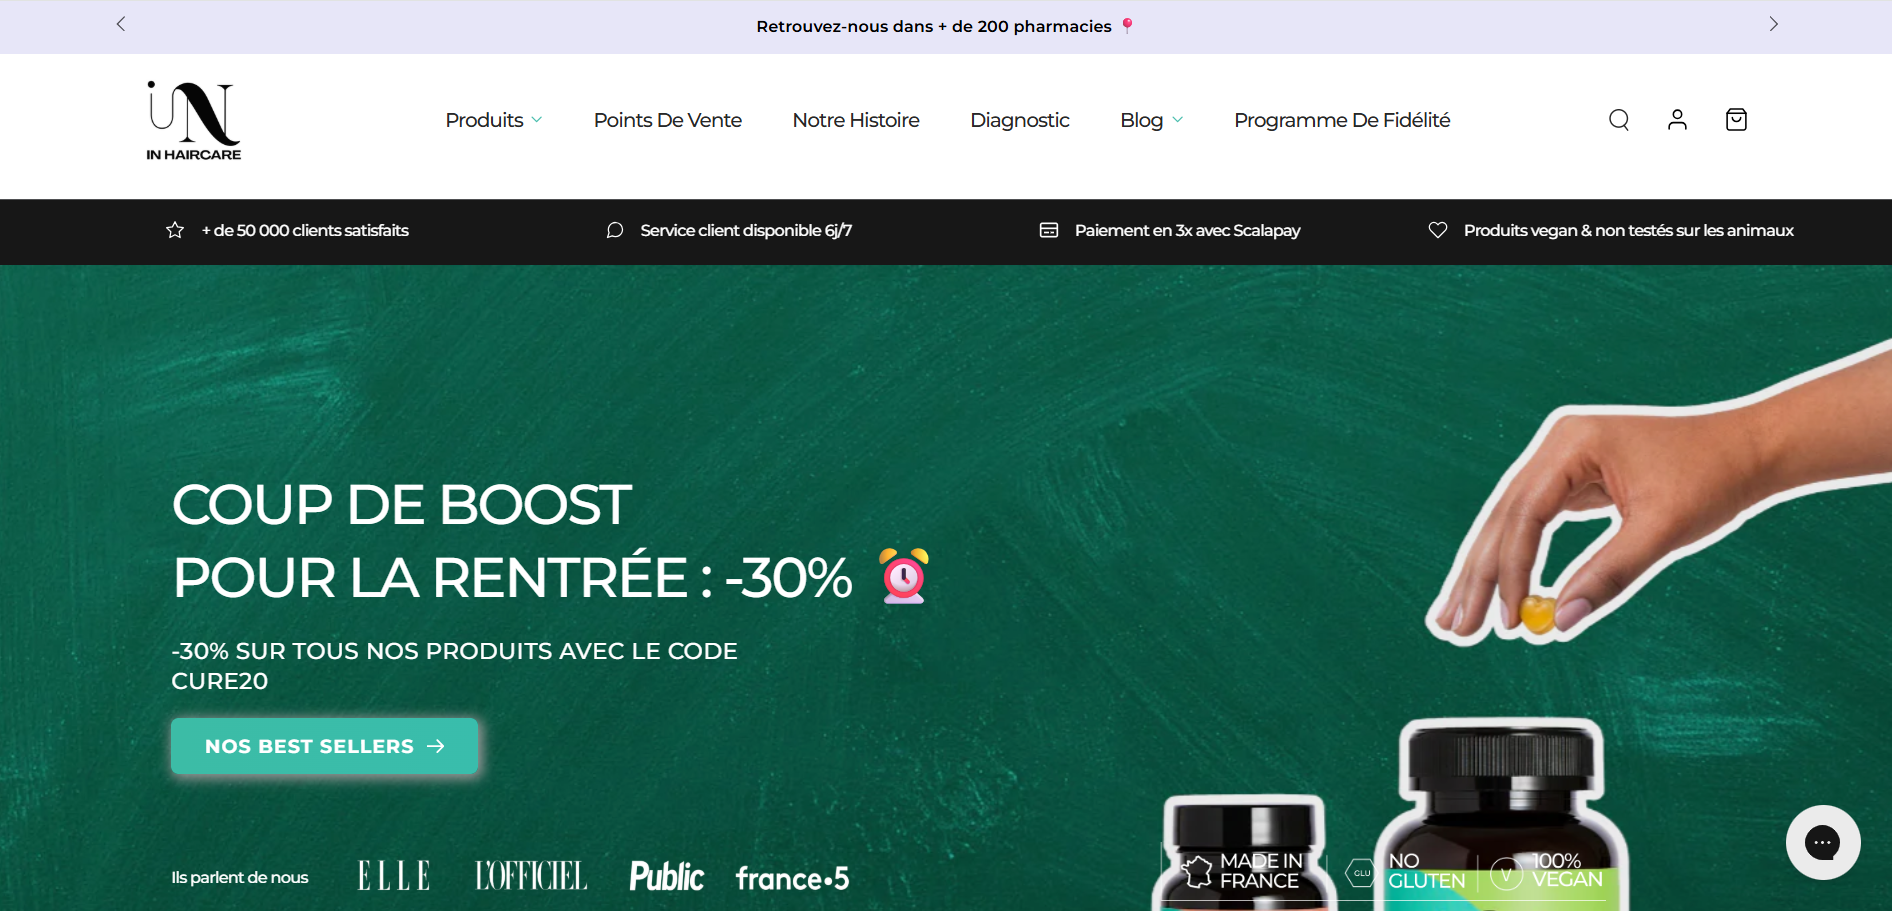
Task: Show next announcement with right arrow
Action: pos(1773,24)
